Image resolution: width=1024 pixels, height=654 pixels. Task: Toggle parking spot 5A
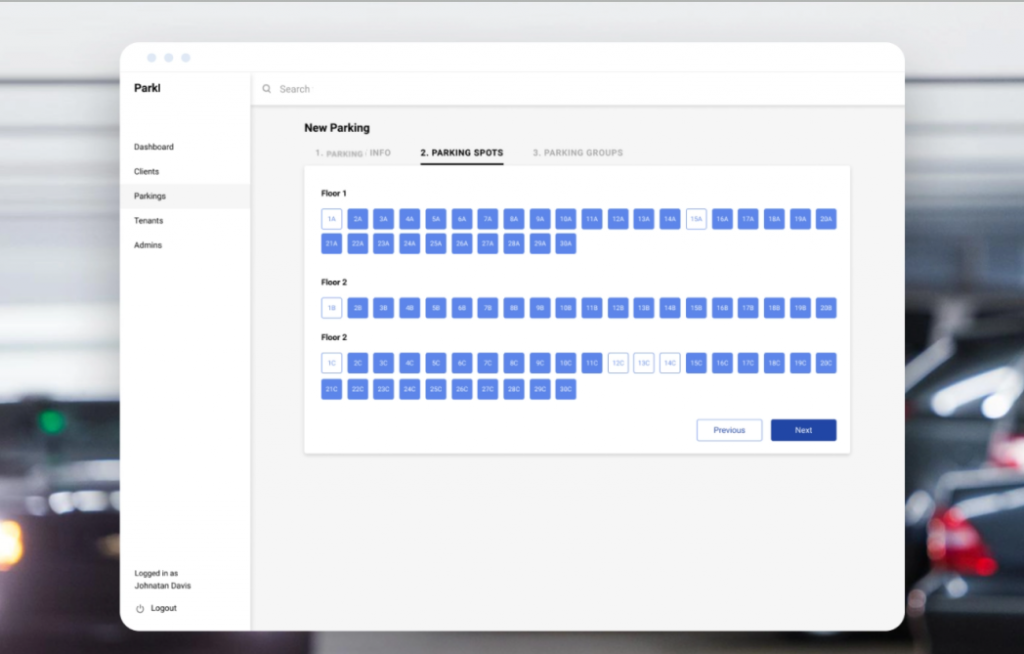tap(436, 219)
